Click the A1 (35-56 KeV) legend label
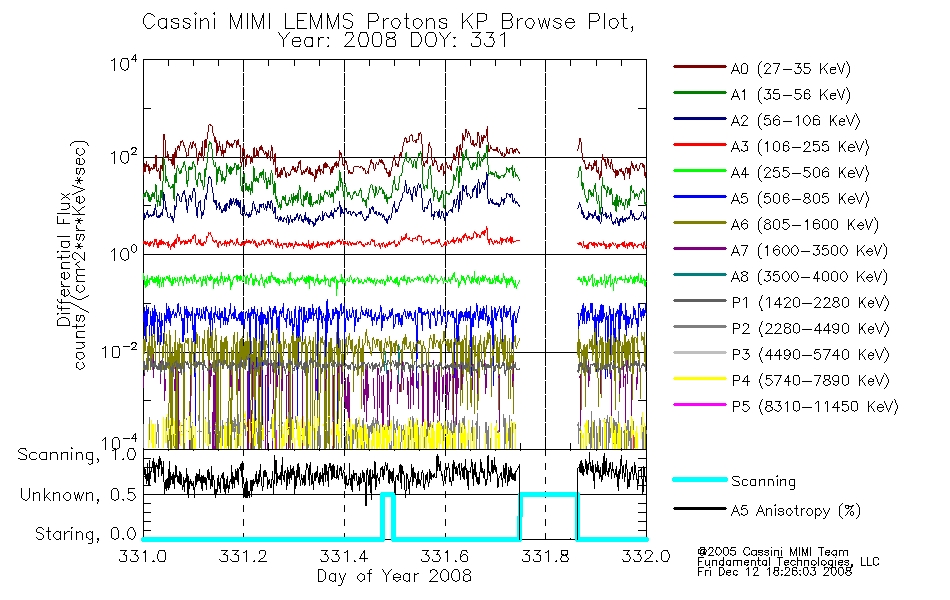This screenshot has width=950, height=600. tap(790, 95)
